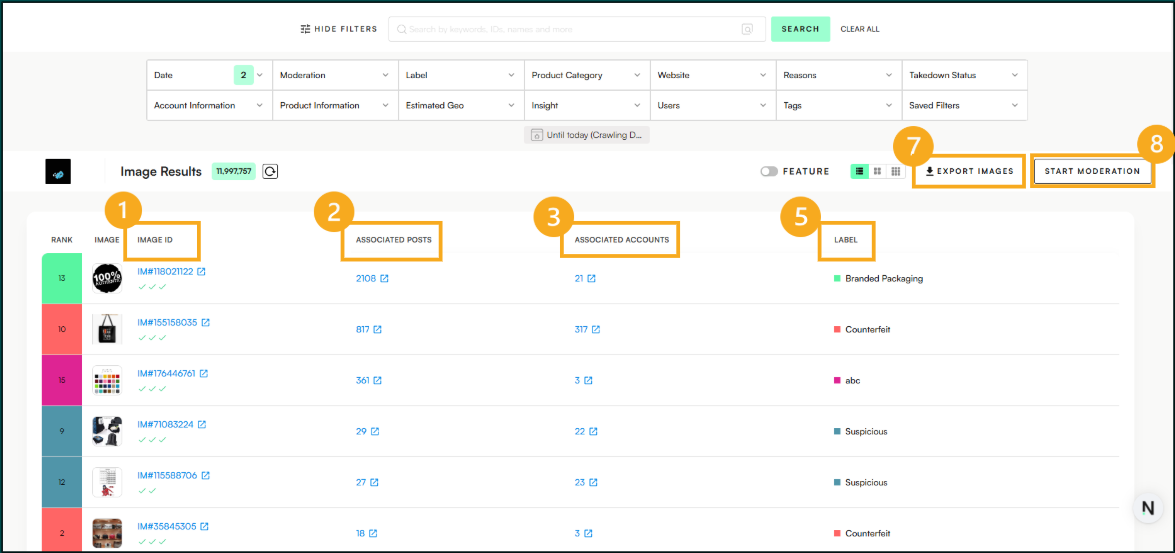Open the Users filter dropdown
This screenshot has height=553, width=1175.
point(713,106)
